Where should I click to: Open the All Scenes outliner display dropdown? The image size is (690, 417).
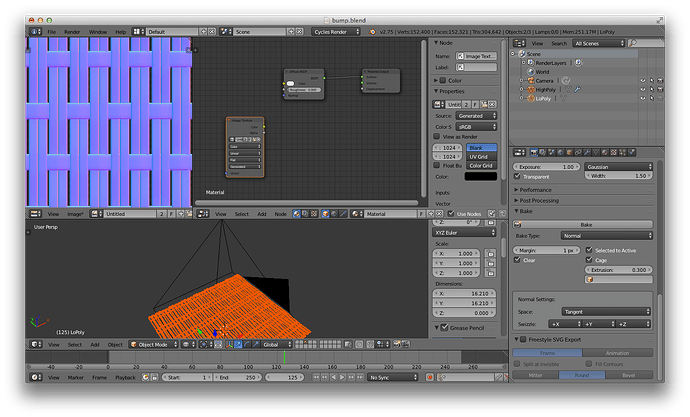(598, 43)
